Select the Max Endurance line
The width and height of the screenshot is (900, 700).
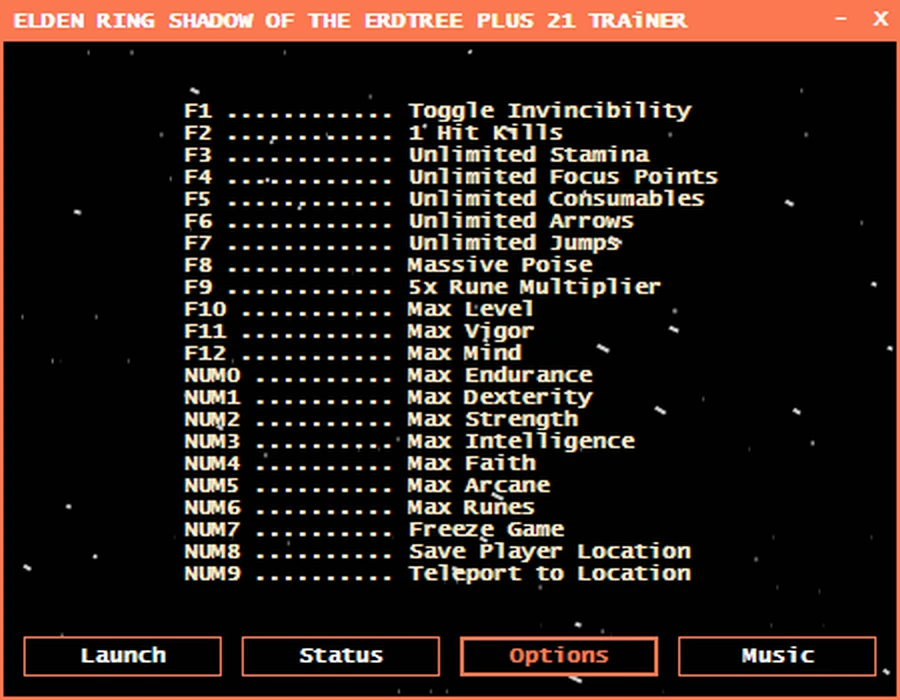pyautogui.click(x=388, y=375)
